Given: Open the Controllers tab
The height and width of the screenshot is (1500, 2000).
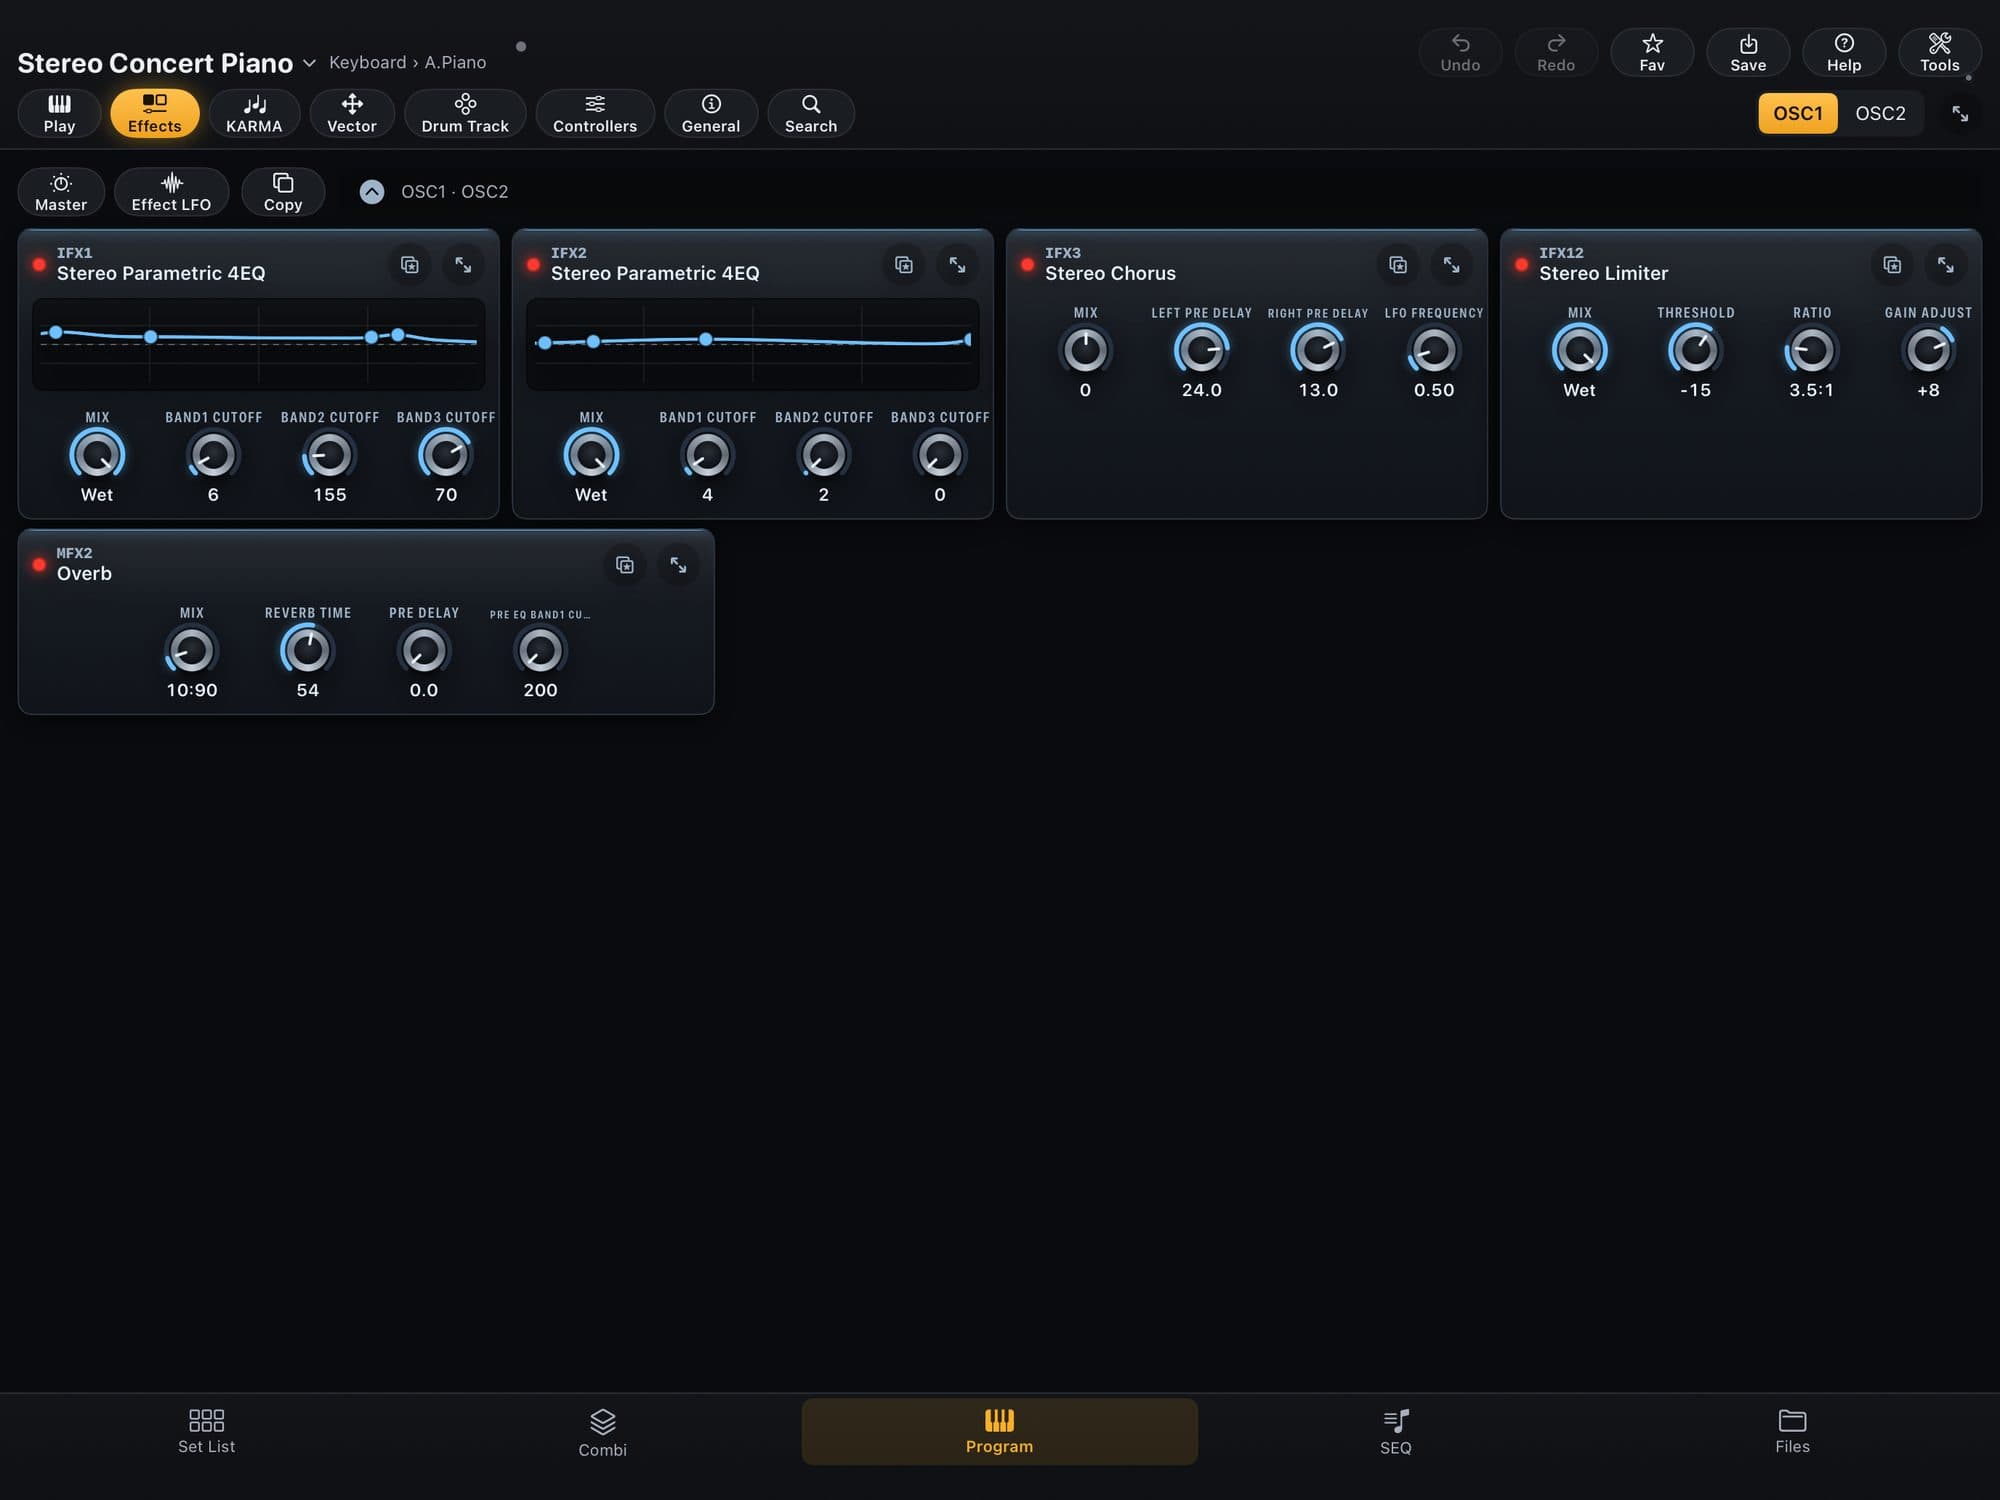Looking at the screenshot, I should click(595, 113).
